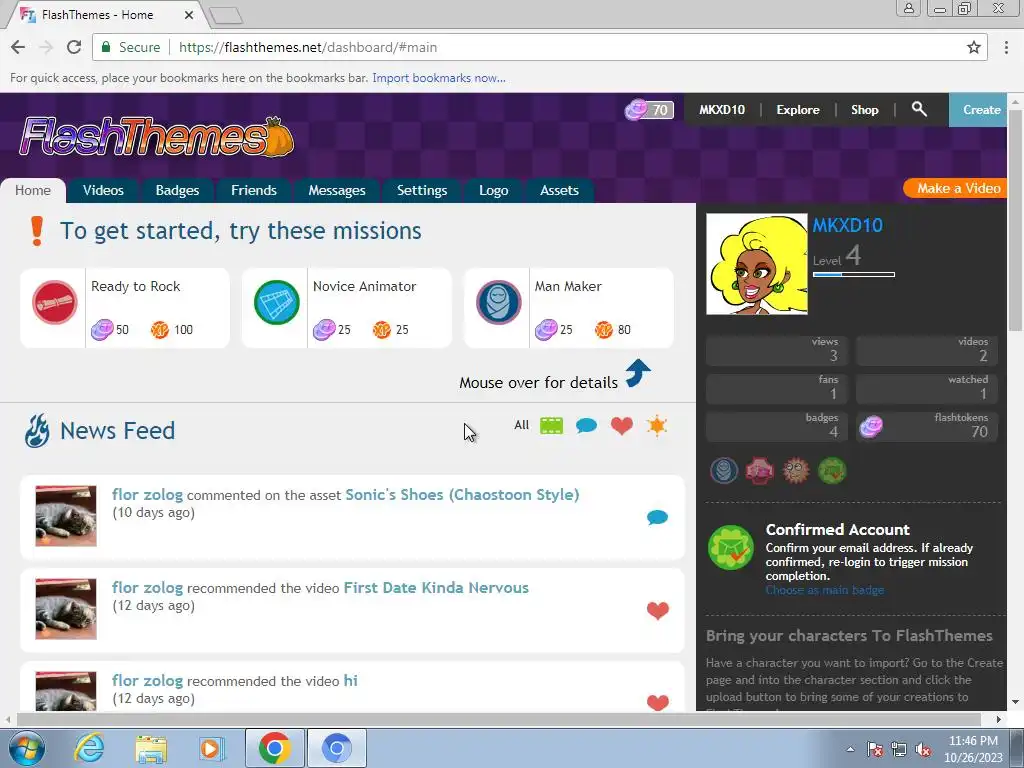
Task: Click the orange exclamation mark icon
Action: pos(37,231)
